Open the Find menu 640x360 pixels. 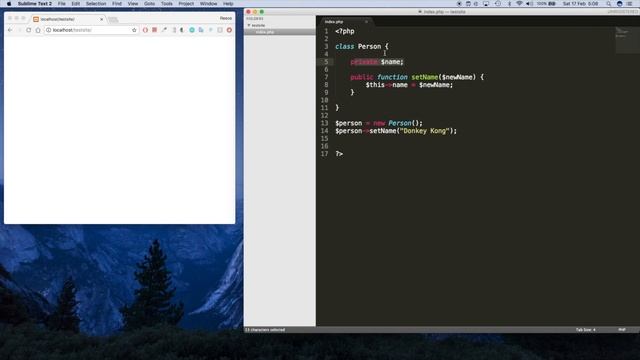tap(117, 4)
